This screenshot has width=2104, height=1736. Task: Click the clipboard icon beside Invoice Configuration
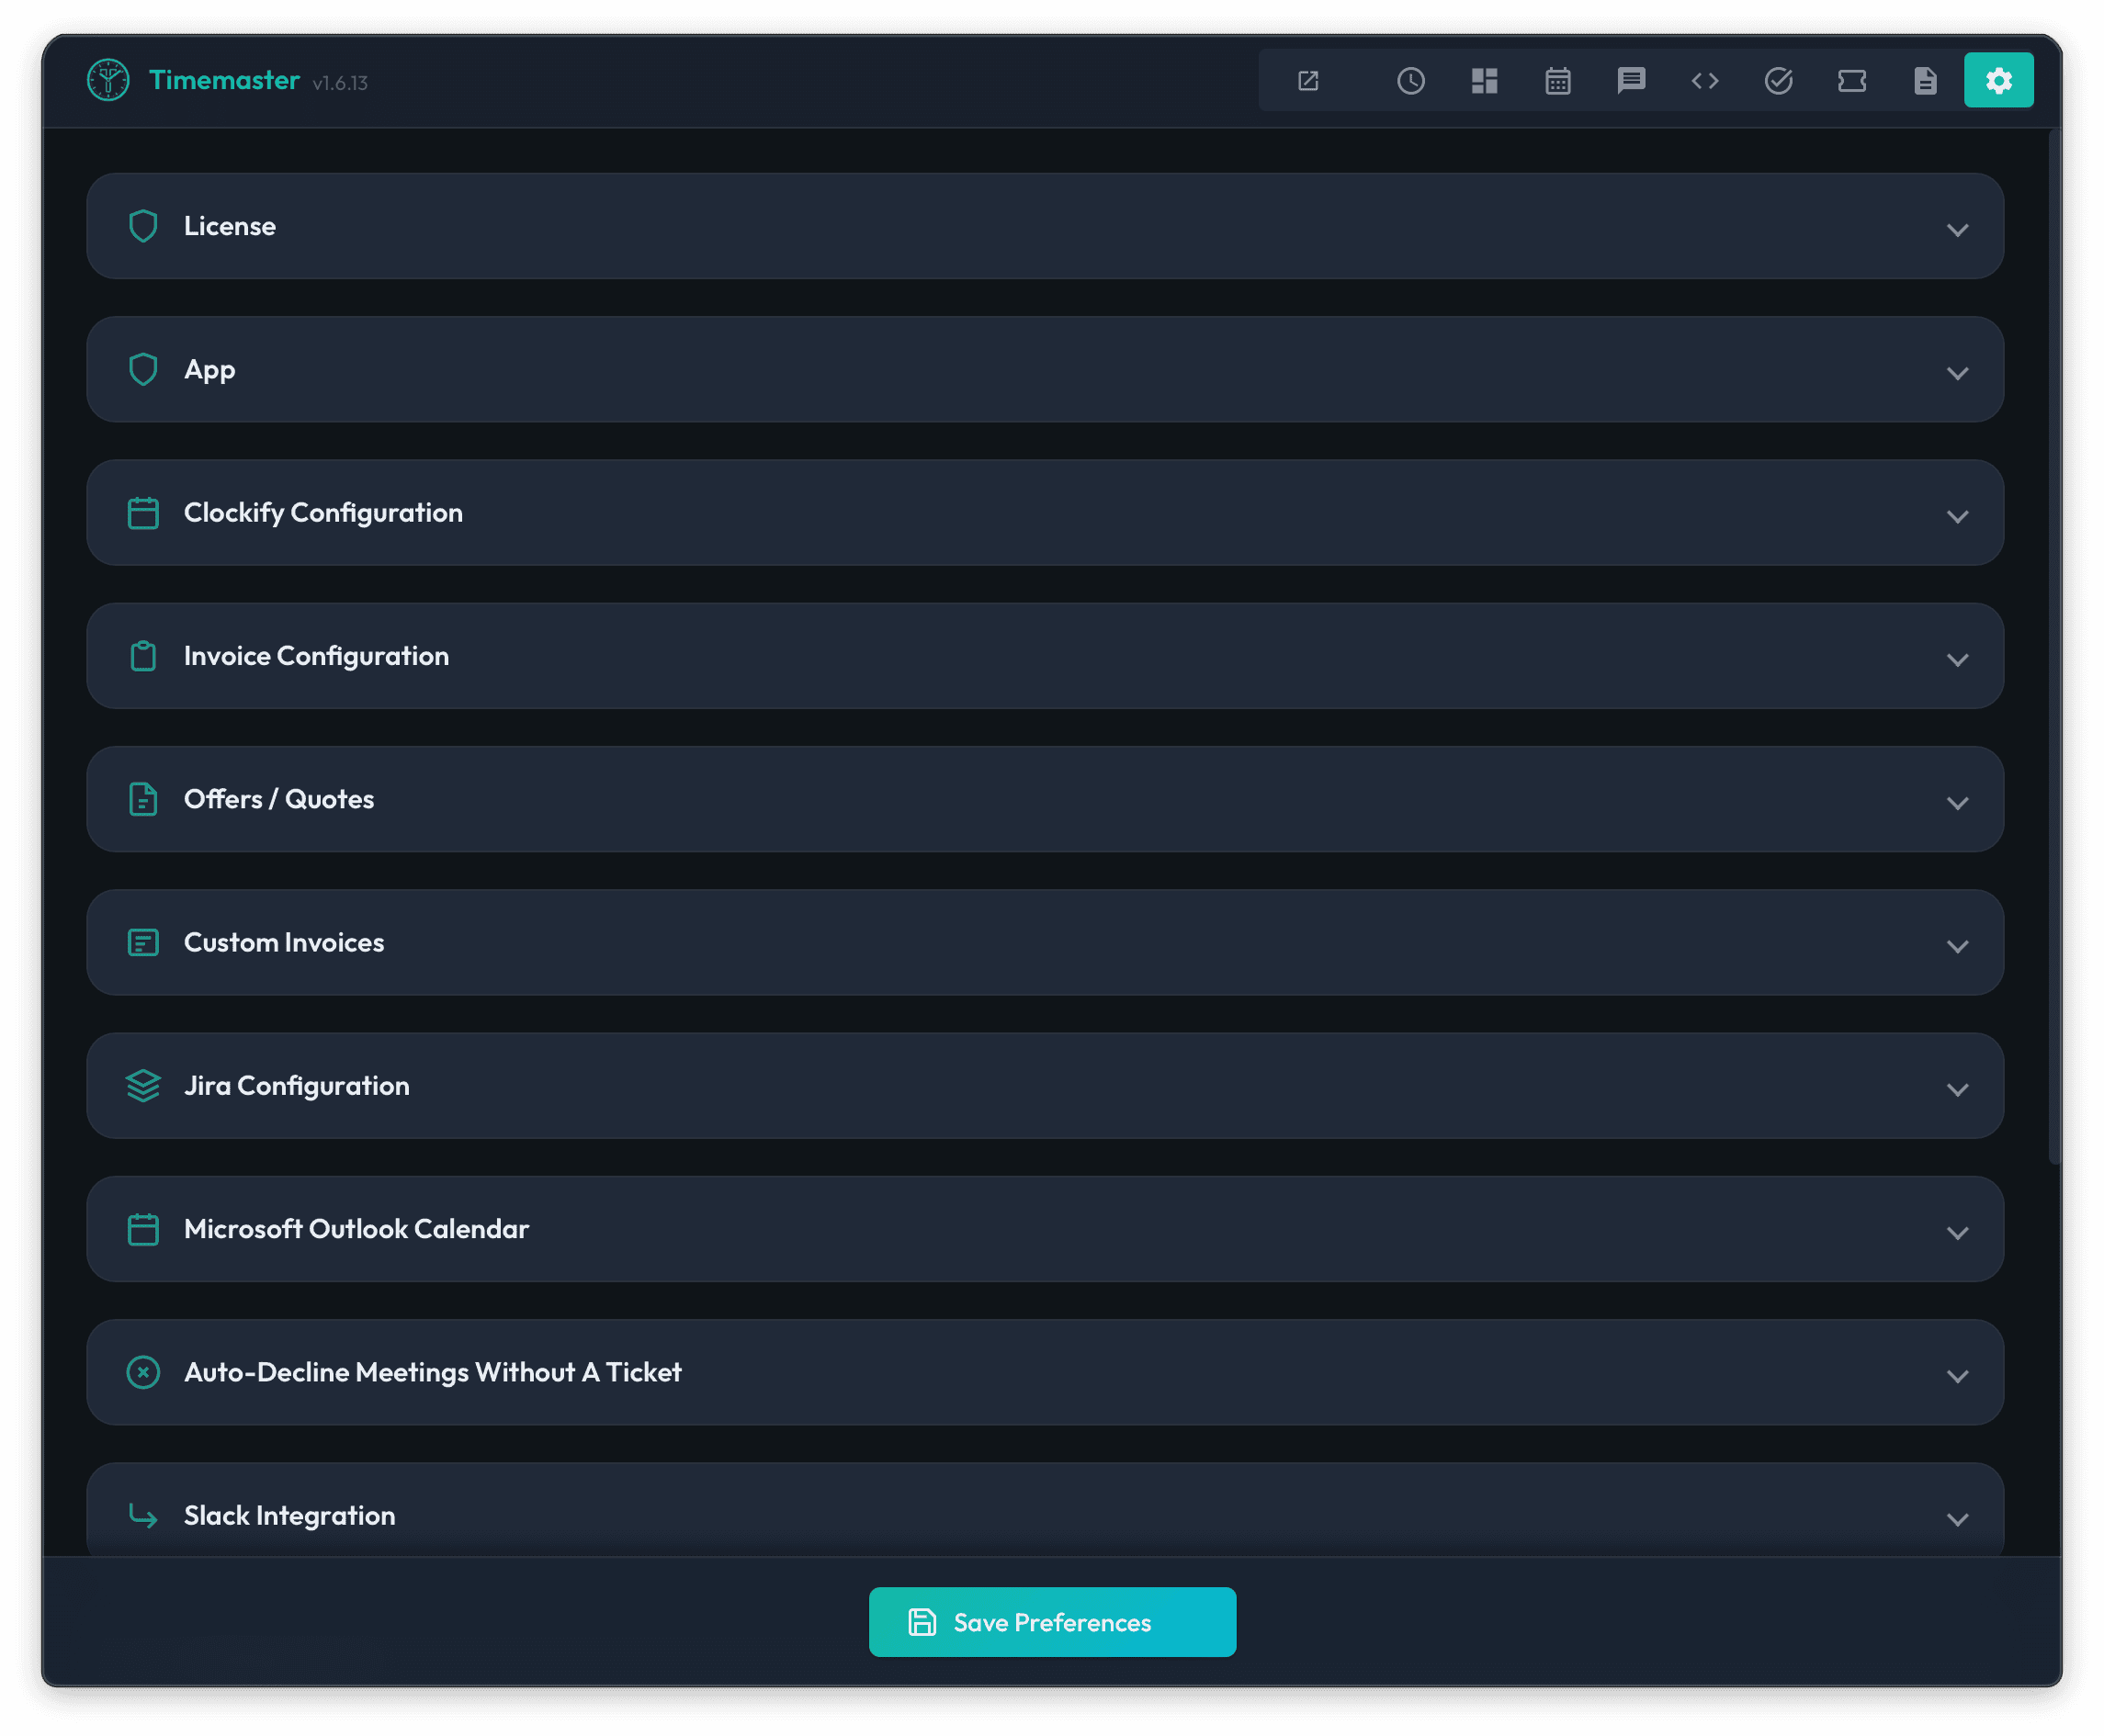(x=143, y=656)
